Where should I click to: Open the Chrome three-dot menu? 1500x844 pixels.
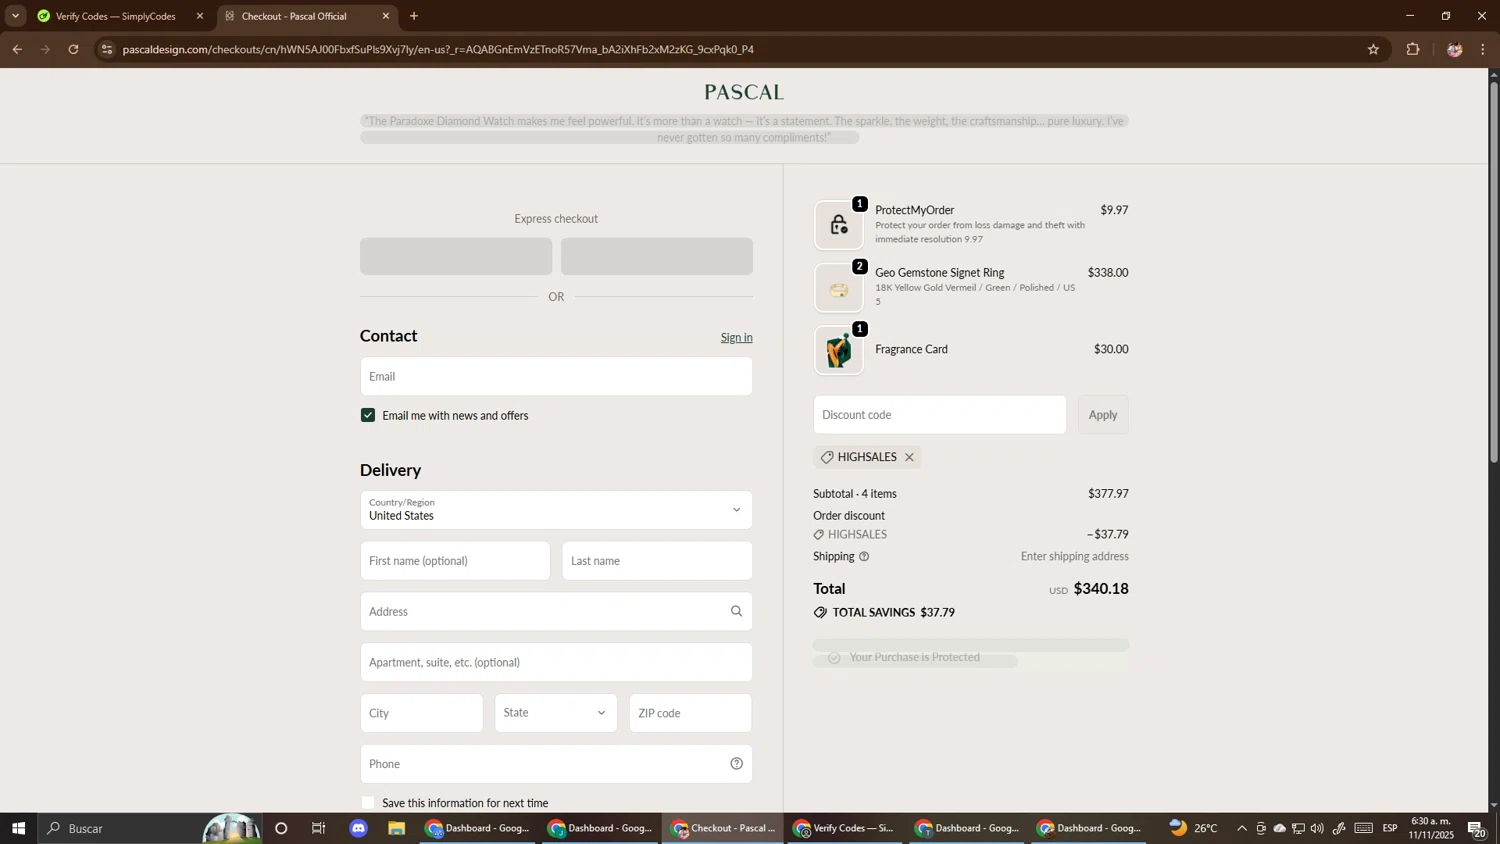coord(1484,49)
